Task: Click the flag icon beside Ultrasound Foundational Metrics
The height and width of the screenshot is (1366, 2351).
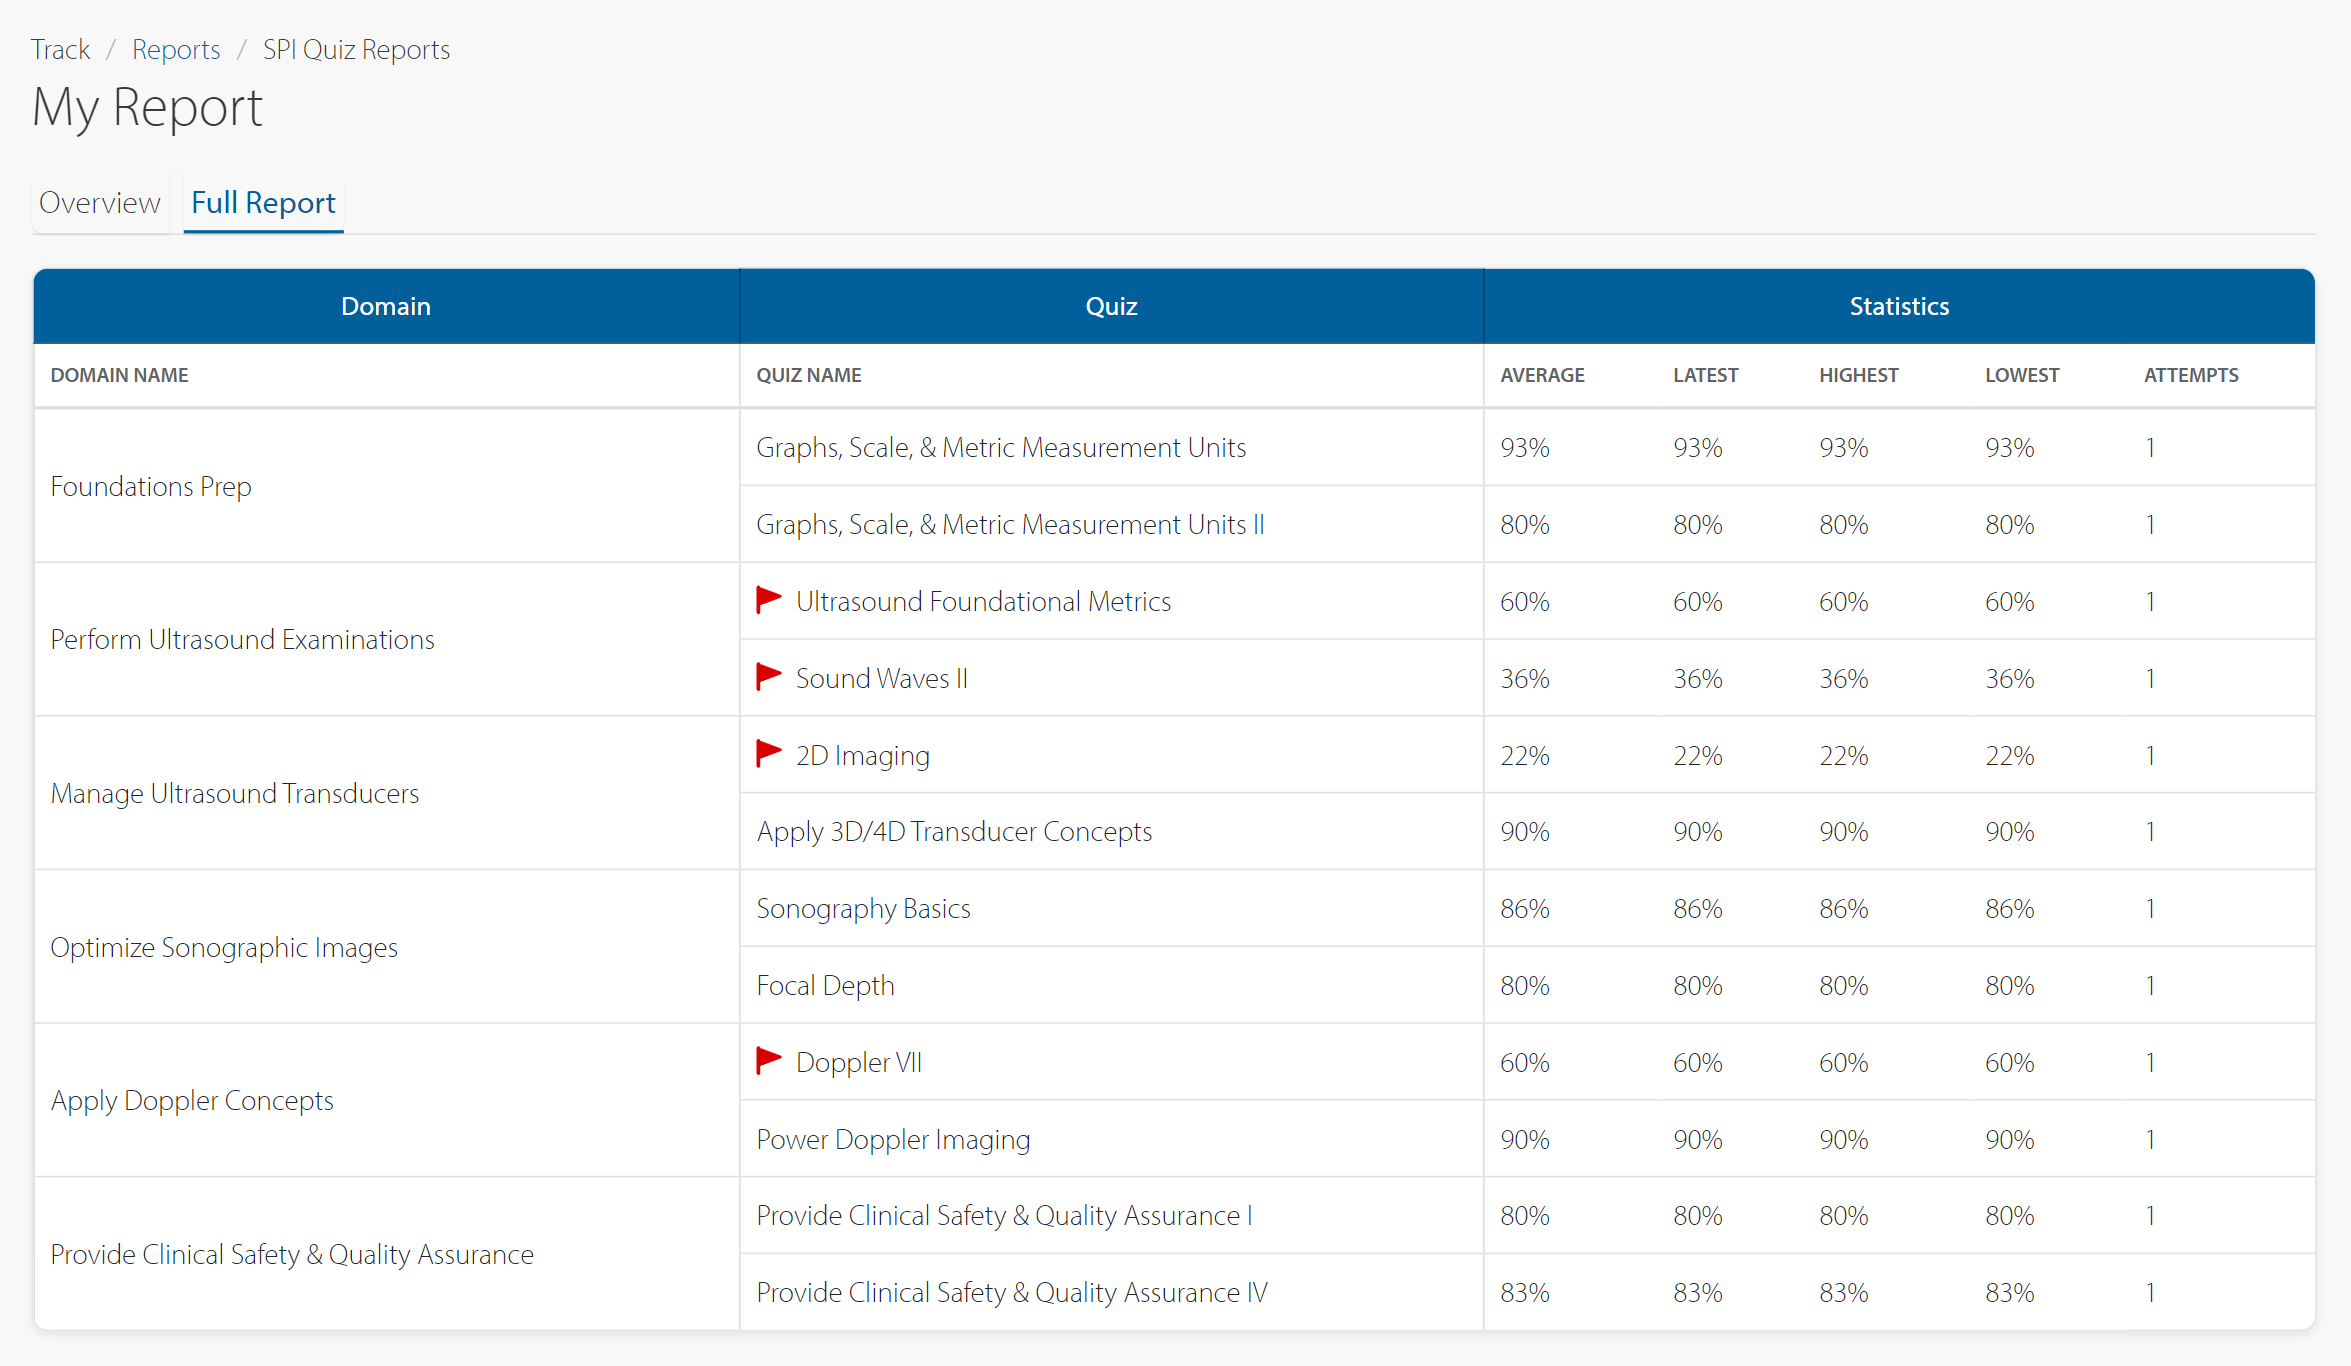Action: (768, 600)
